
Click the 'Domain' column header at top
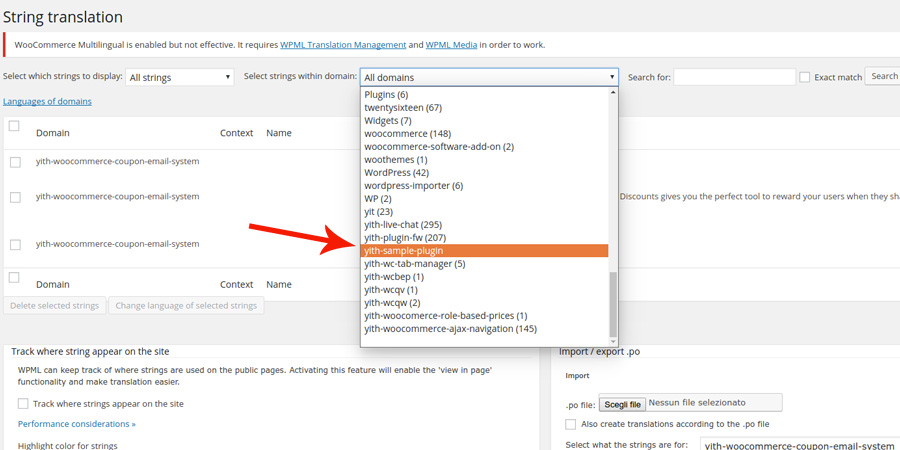click(53, 133)
